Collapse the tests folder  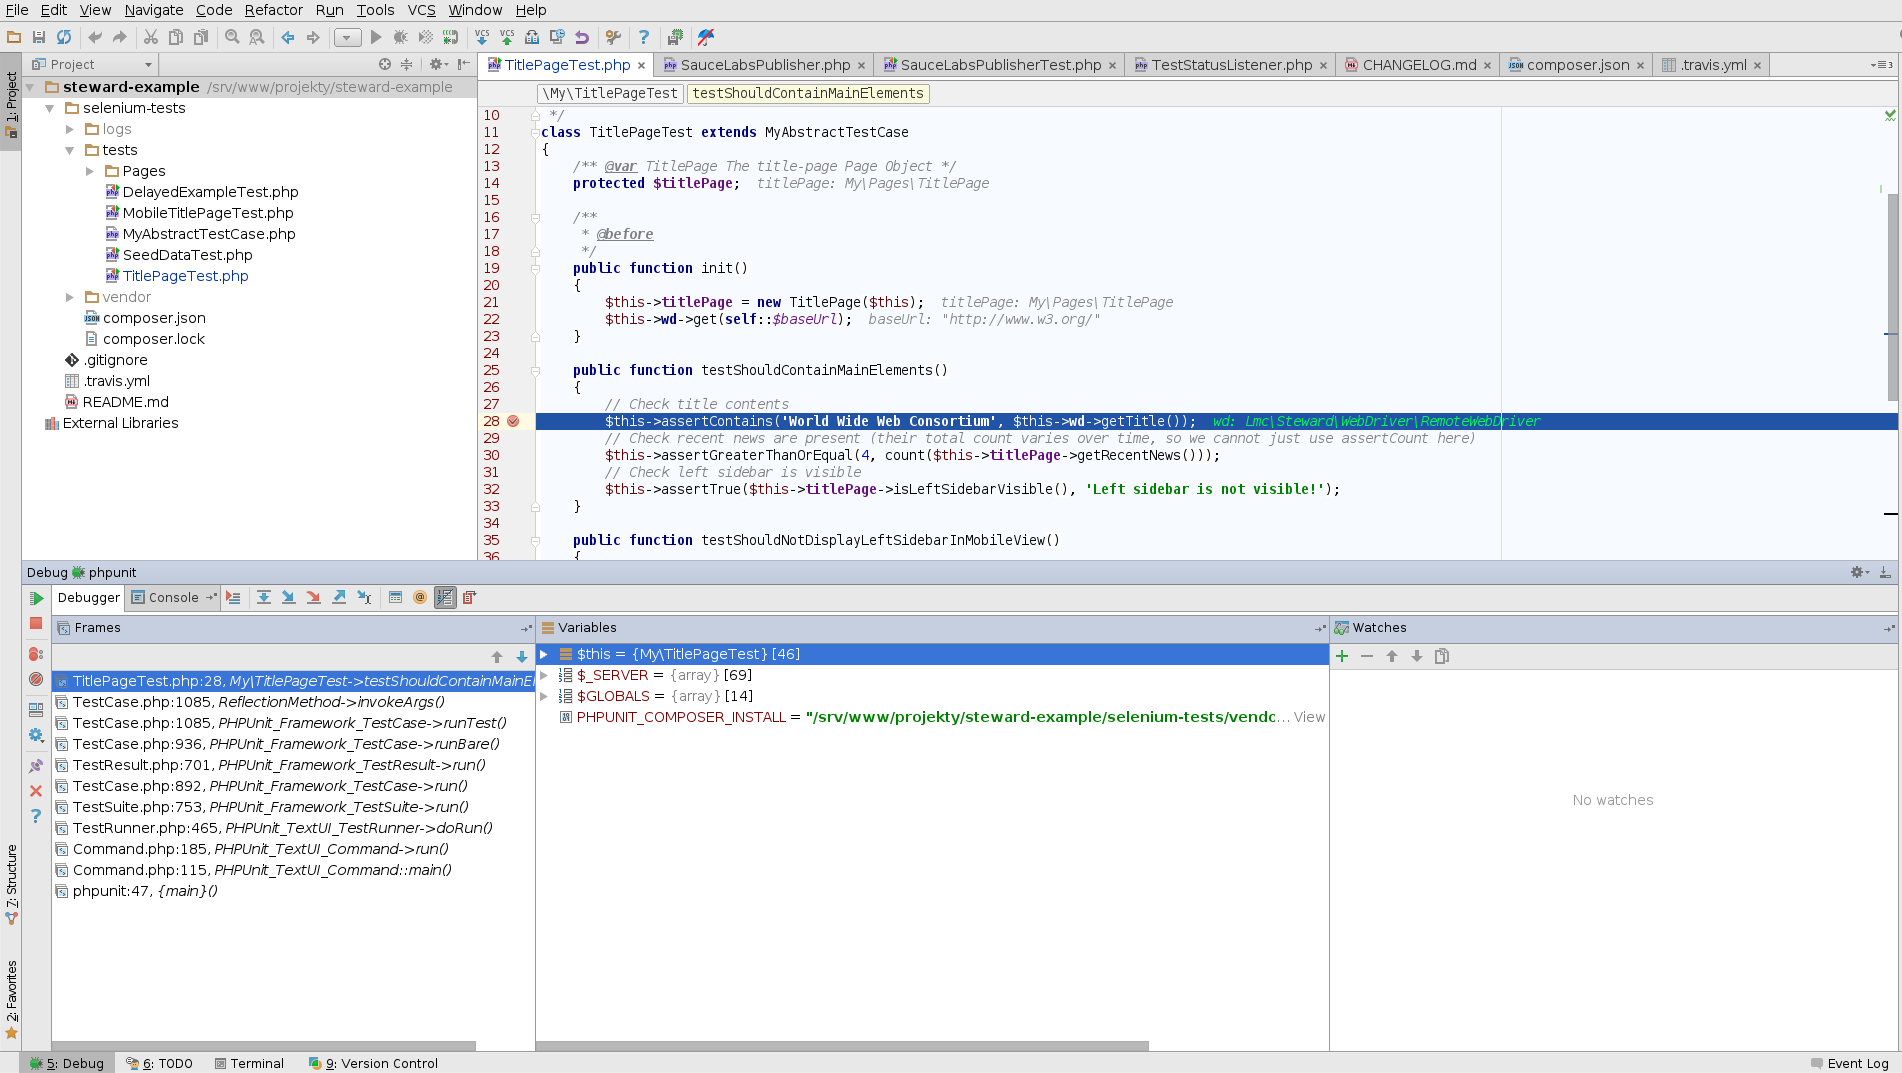70,150
